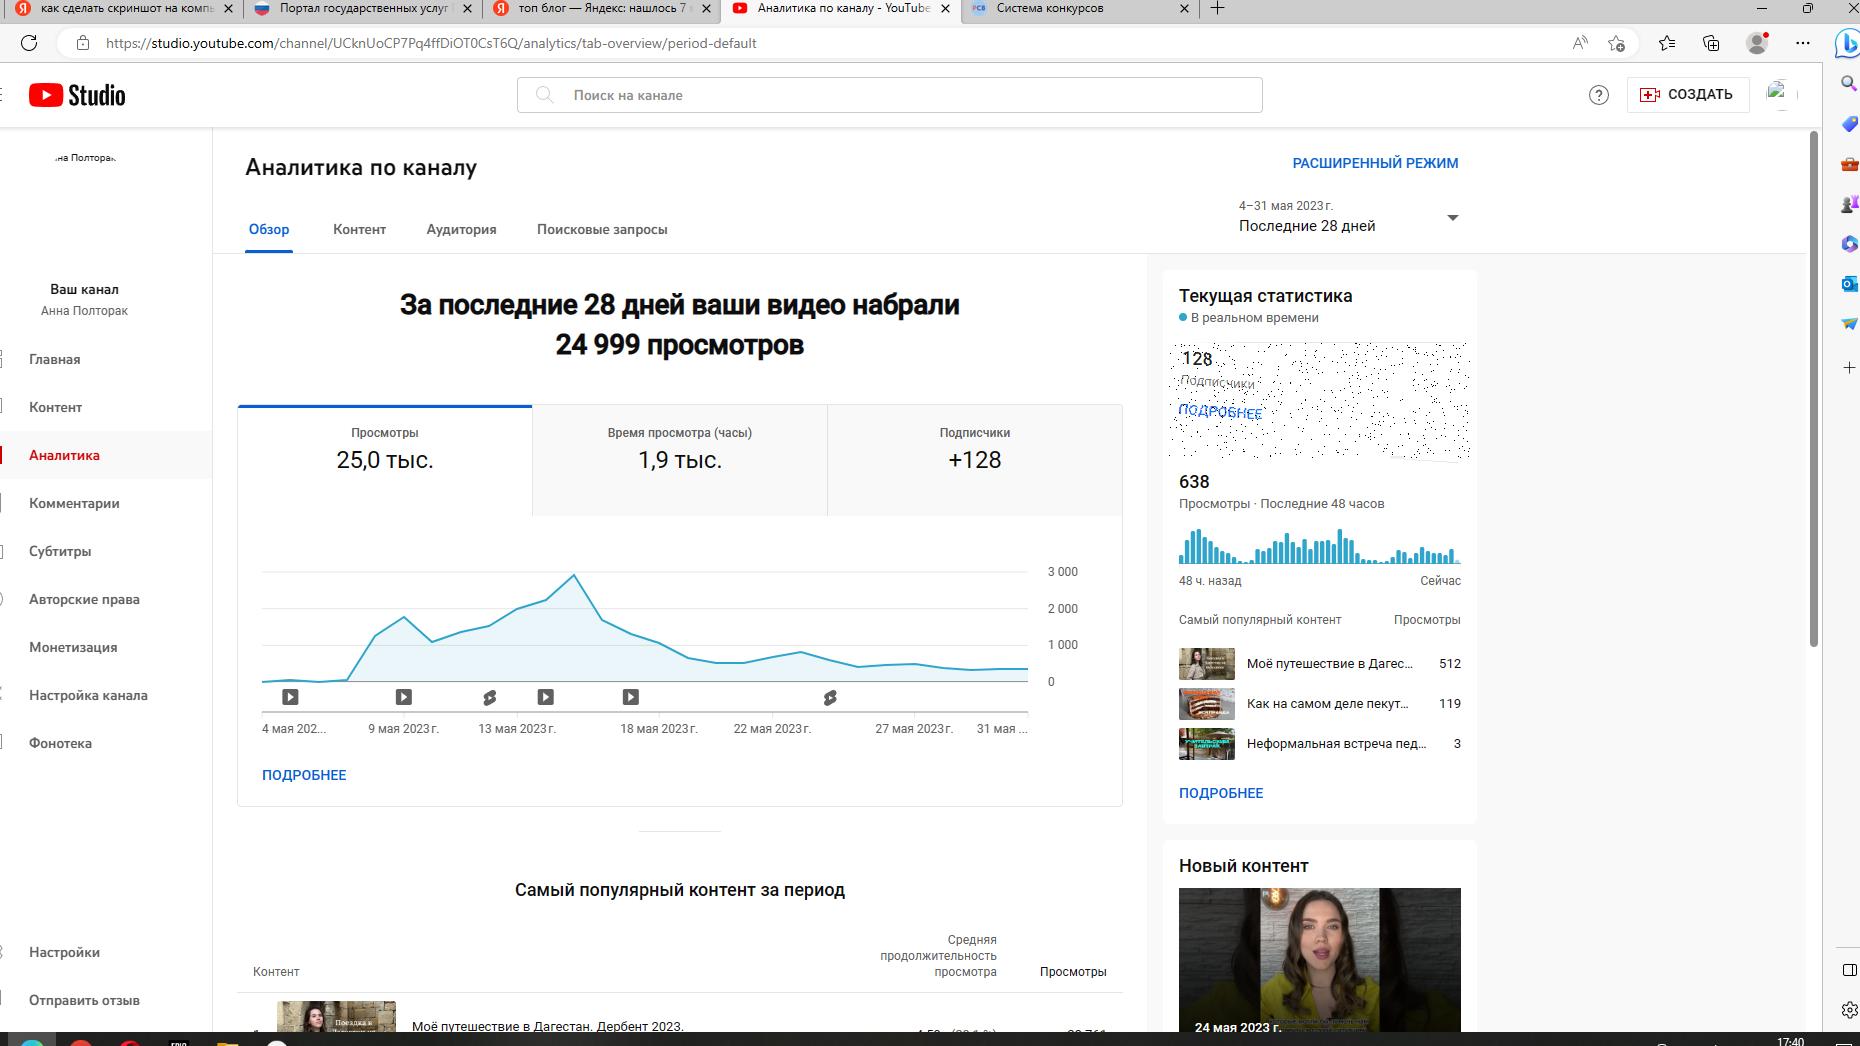Open Как на самом деле пекут… thumbnail

pyautogui.click(x=1206, y=704)
